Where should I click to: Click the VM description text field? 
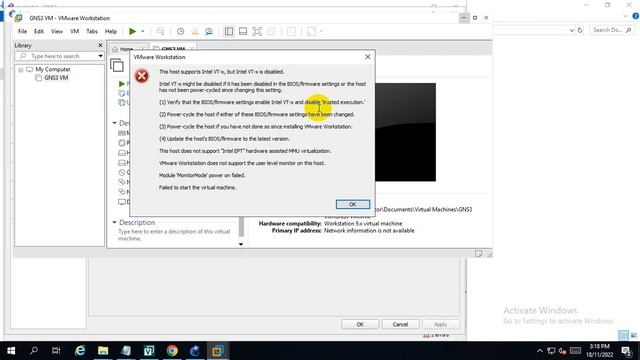coord(175,235)
